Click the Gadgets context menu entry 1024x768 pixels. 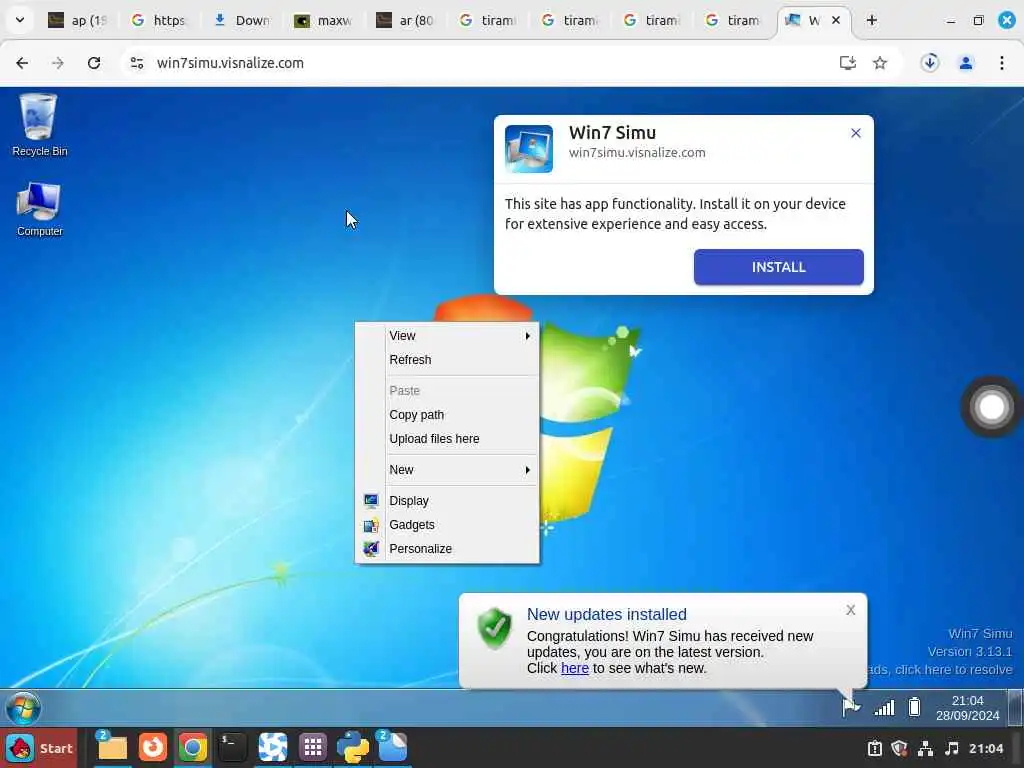tap(447, 525)
